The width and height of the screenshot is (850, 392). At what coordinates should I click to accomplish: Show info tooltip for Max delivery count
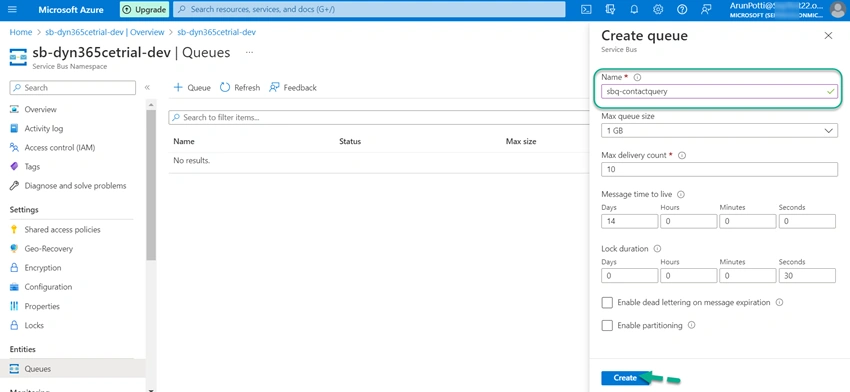[x=682, y=155]
